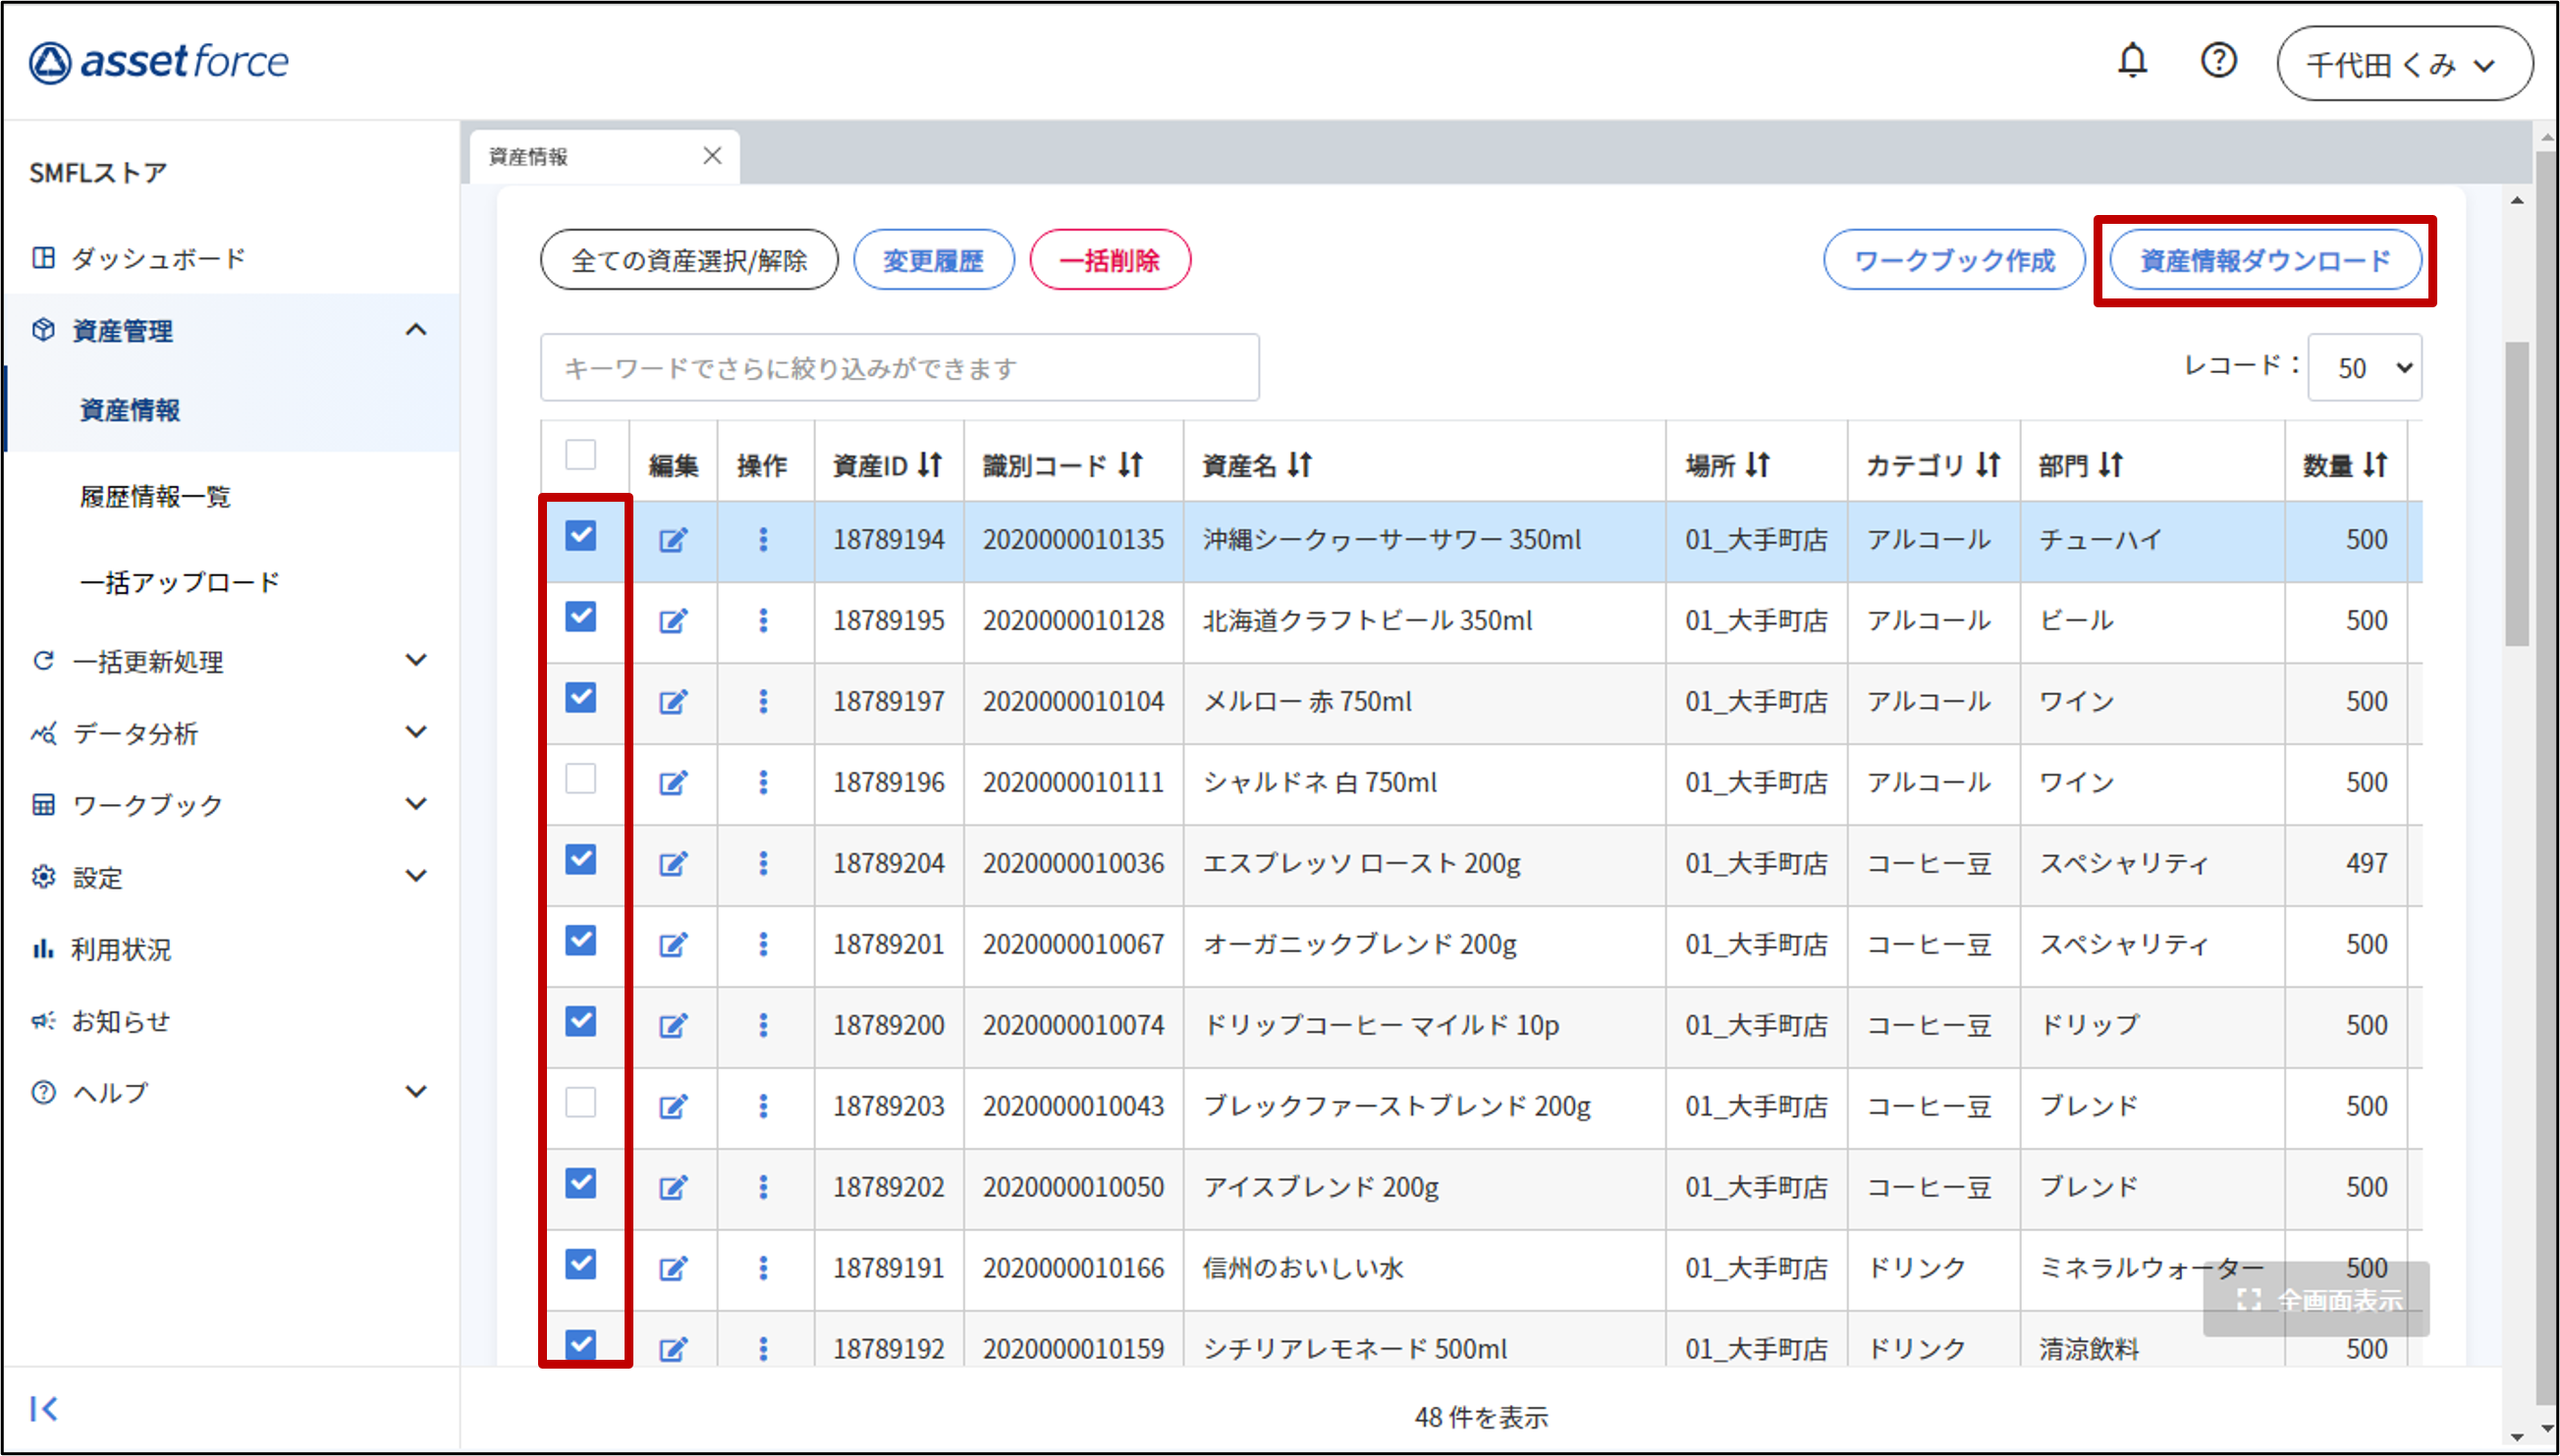
Task: Check the box for シャルドネ 白 750ml
Action: [581, 779]
